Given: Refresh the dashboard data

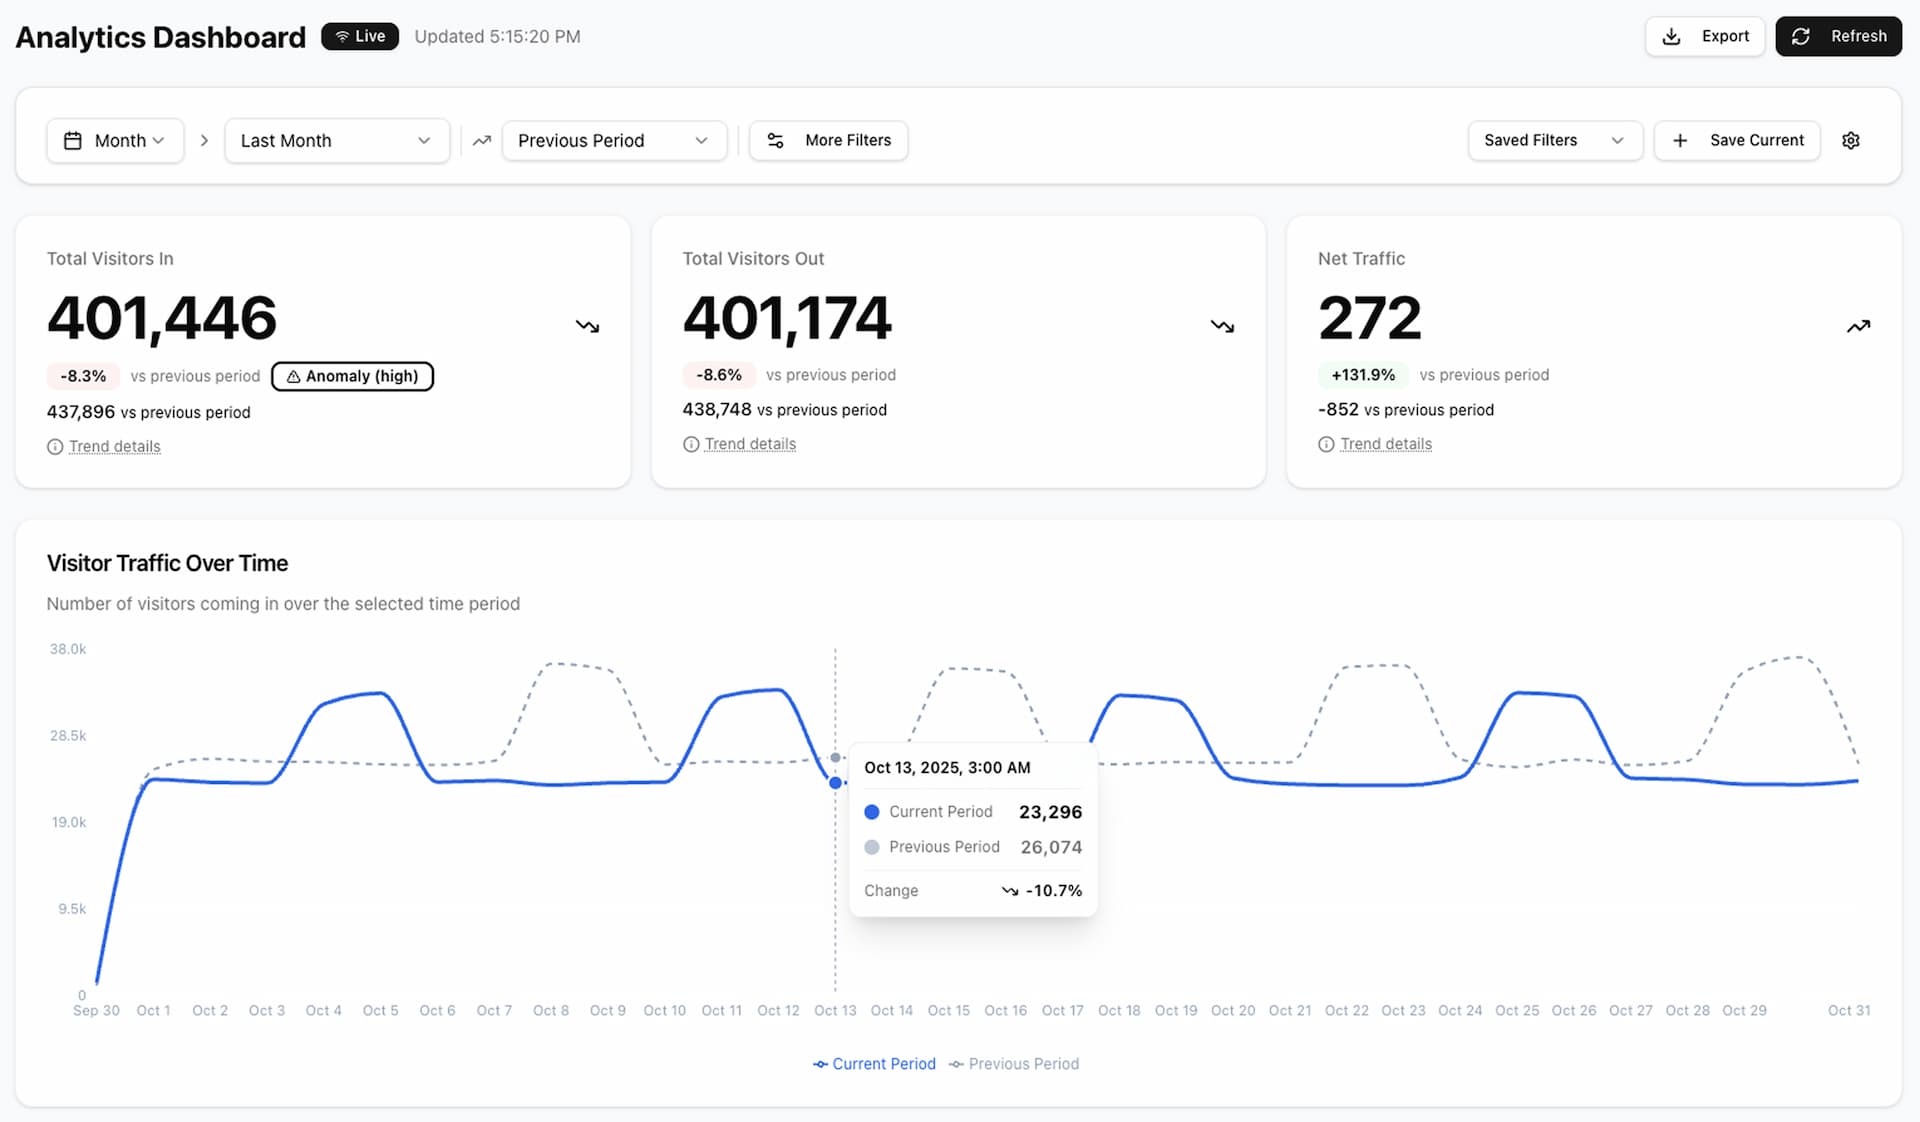Looking at the screenshot, I should tap(1838, 36).
